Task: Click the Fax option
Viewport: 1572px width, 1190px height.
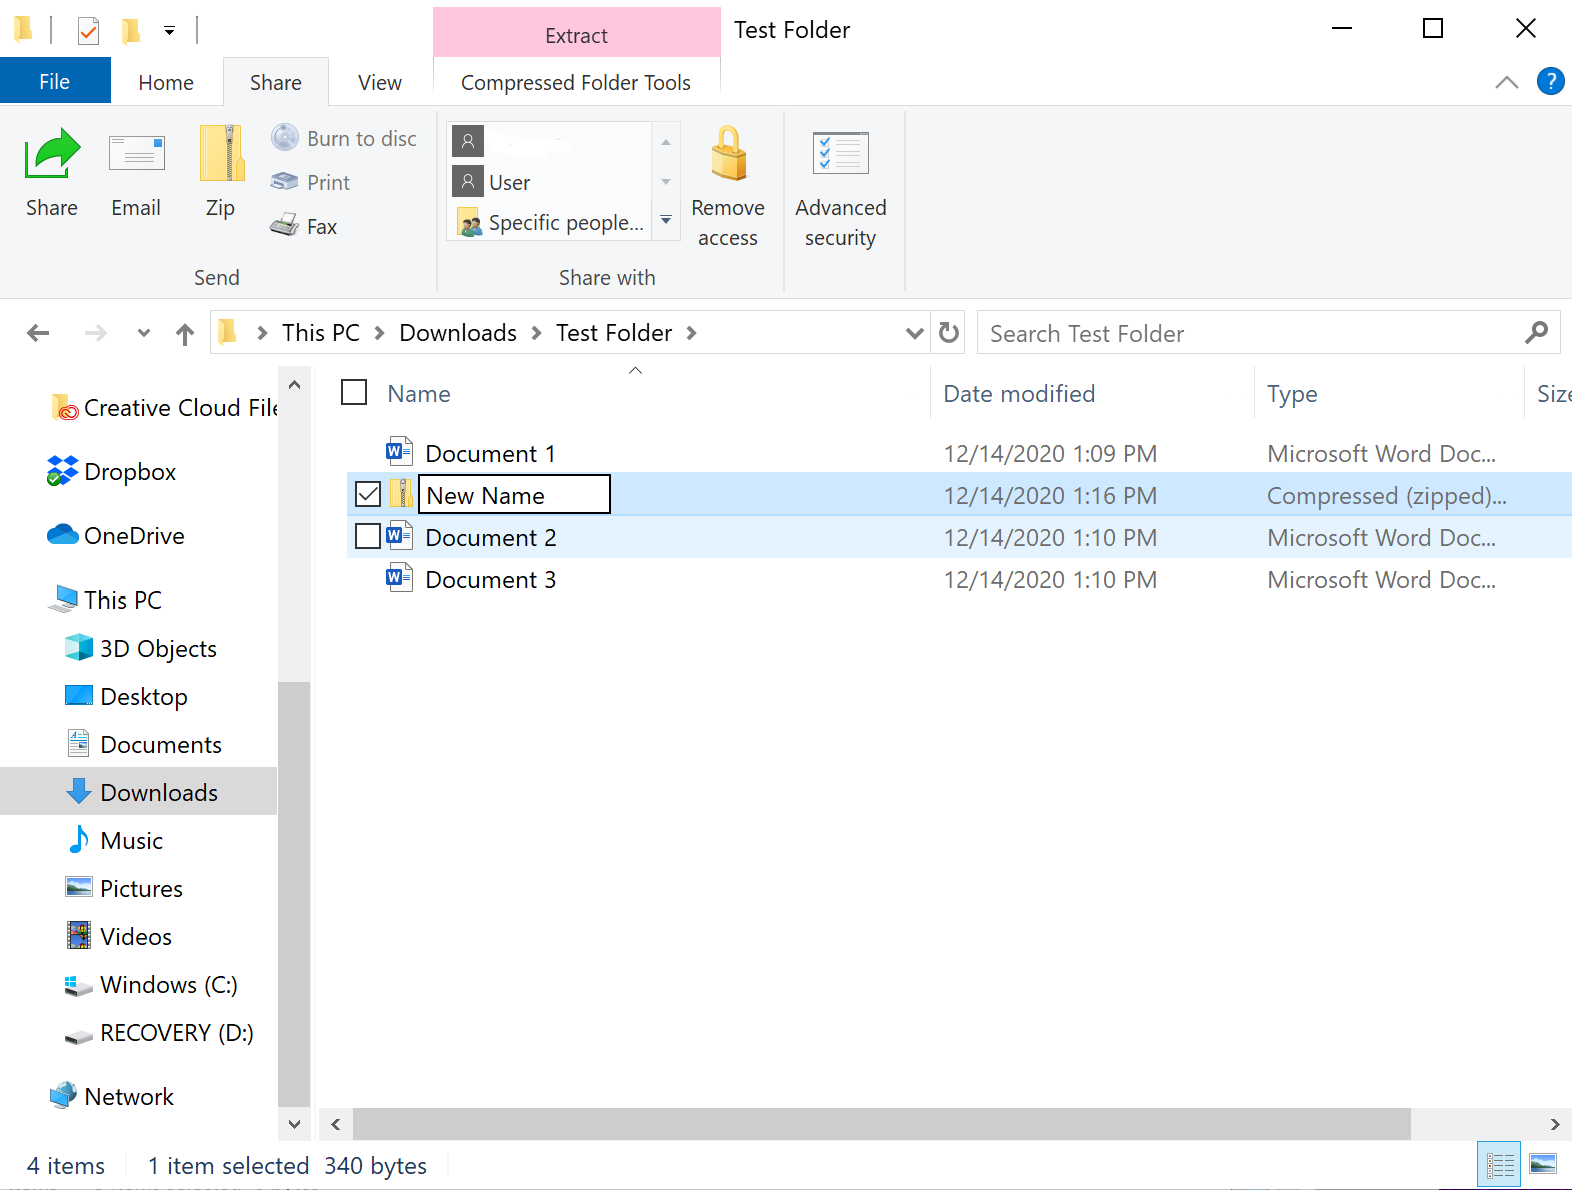Action: [x=304, y=226]
